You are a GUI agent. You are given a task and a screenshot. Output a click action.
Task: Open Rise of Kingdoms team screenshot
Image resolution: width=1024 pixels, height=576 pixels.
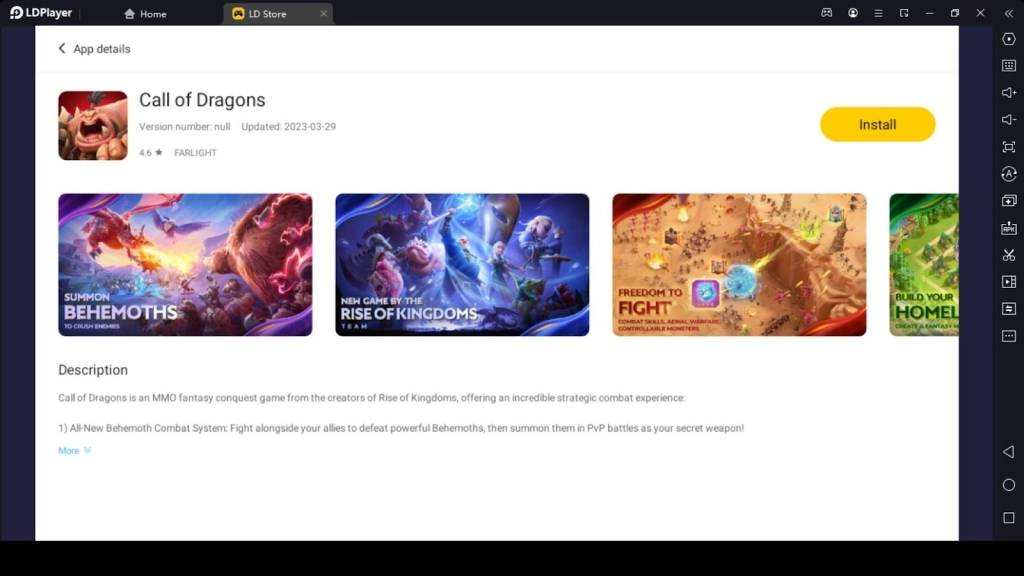[462, 264]
